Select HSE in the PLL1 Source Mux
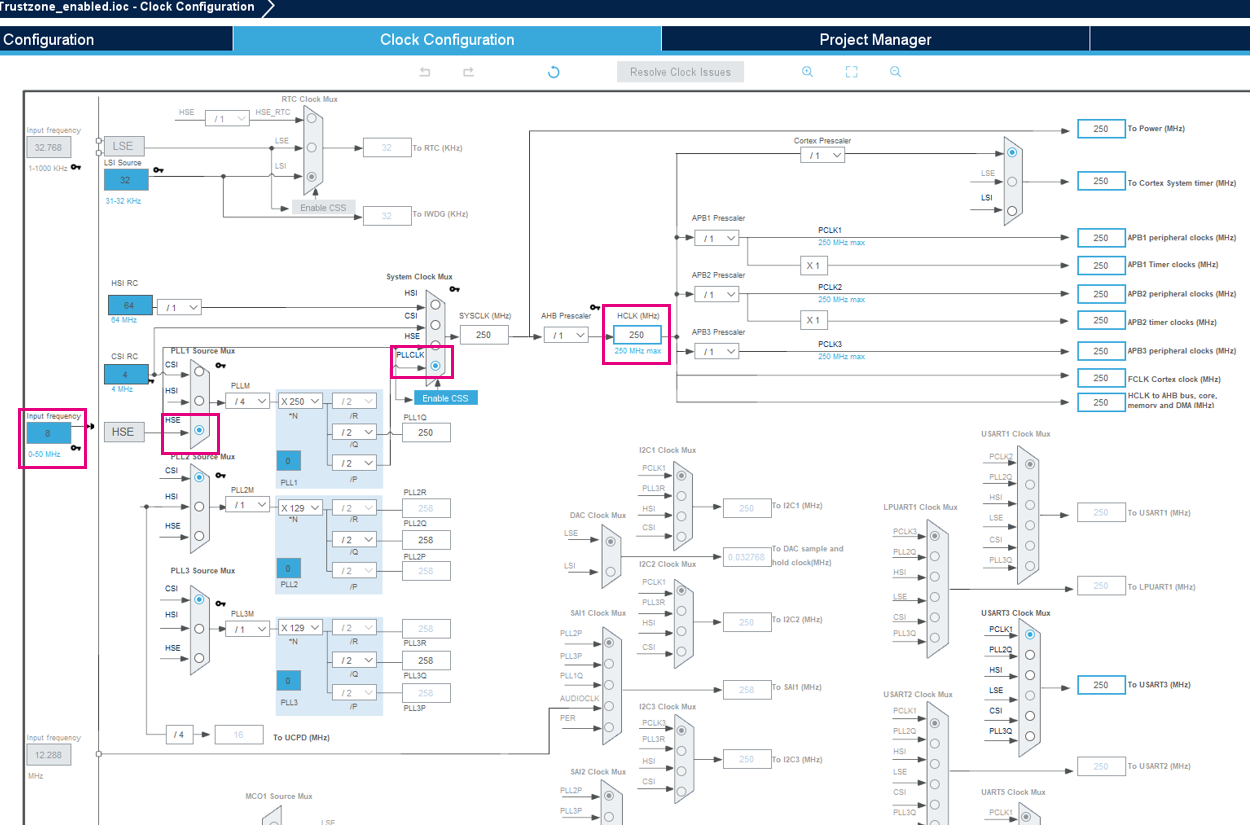This screenshot has height=829, width=1250. [x=199, y=429]
